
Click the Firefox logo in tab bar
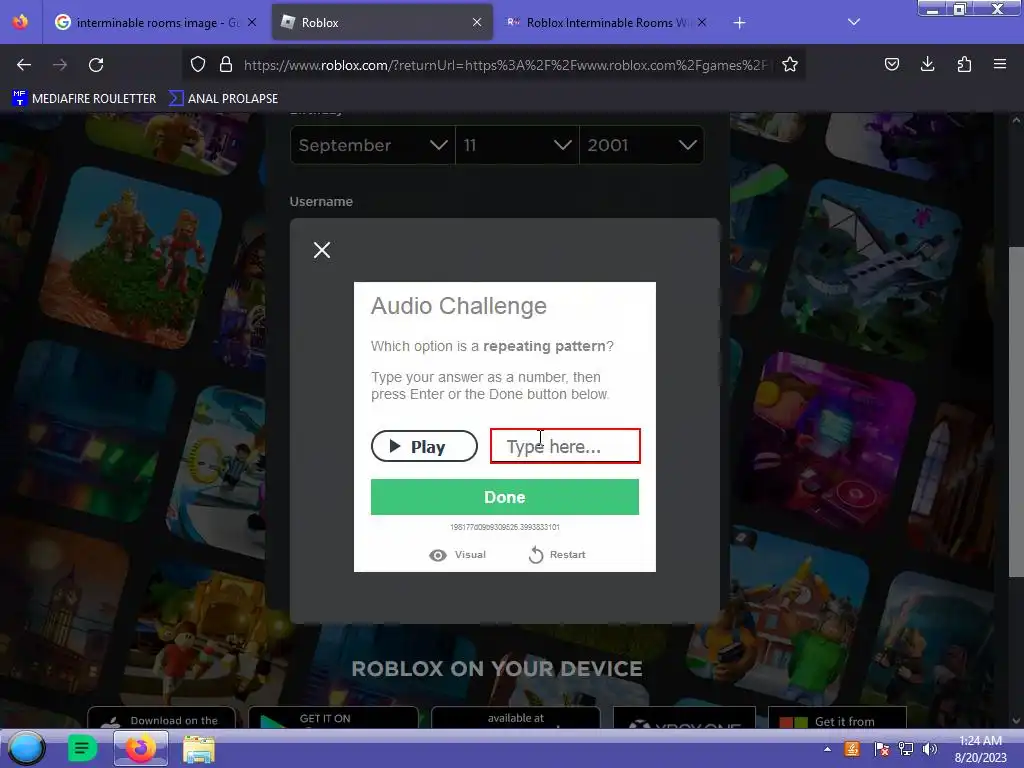click(x=20, y=22)
